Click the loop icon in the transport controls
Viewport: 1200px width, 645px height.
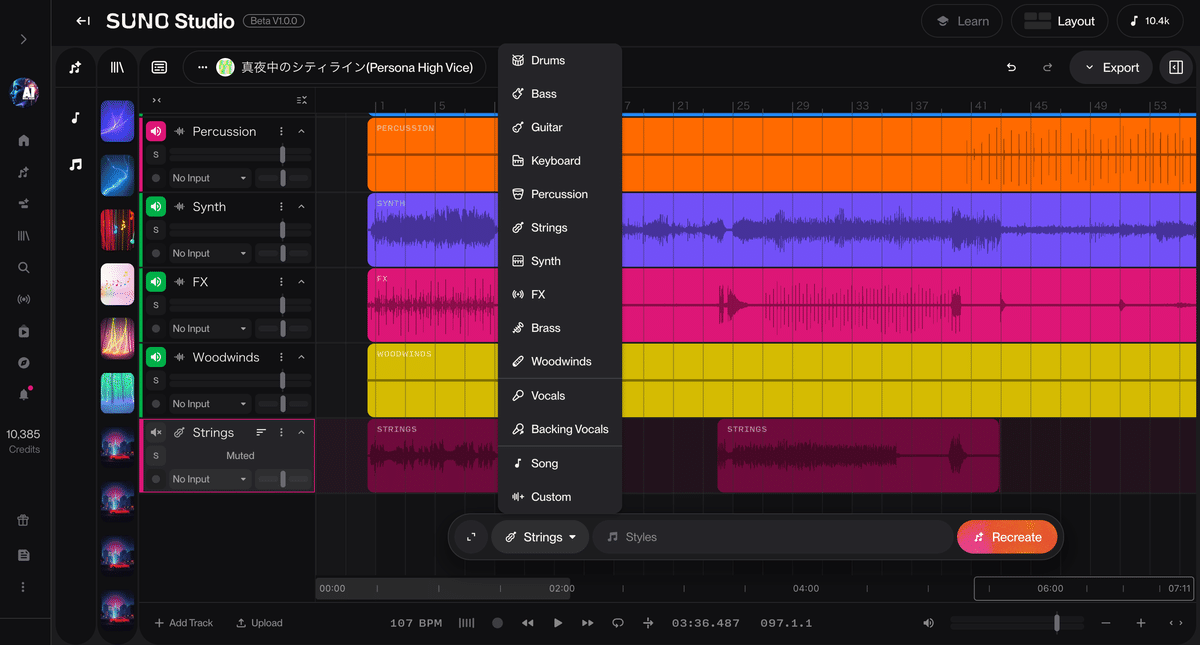point(617,622)
